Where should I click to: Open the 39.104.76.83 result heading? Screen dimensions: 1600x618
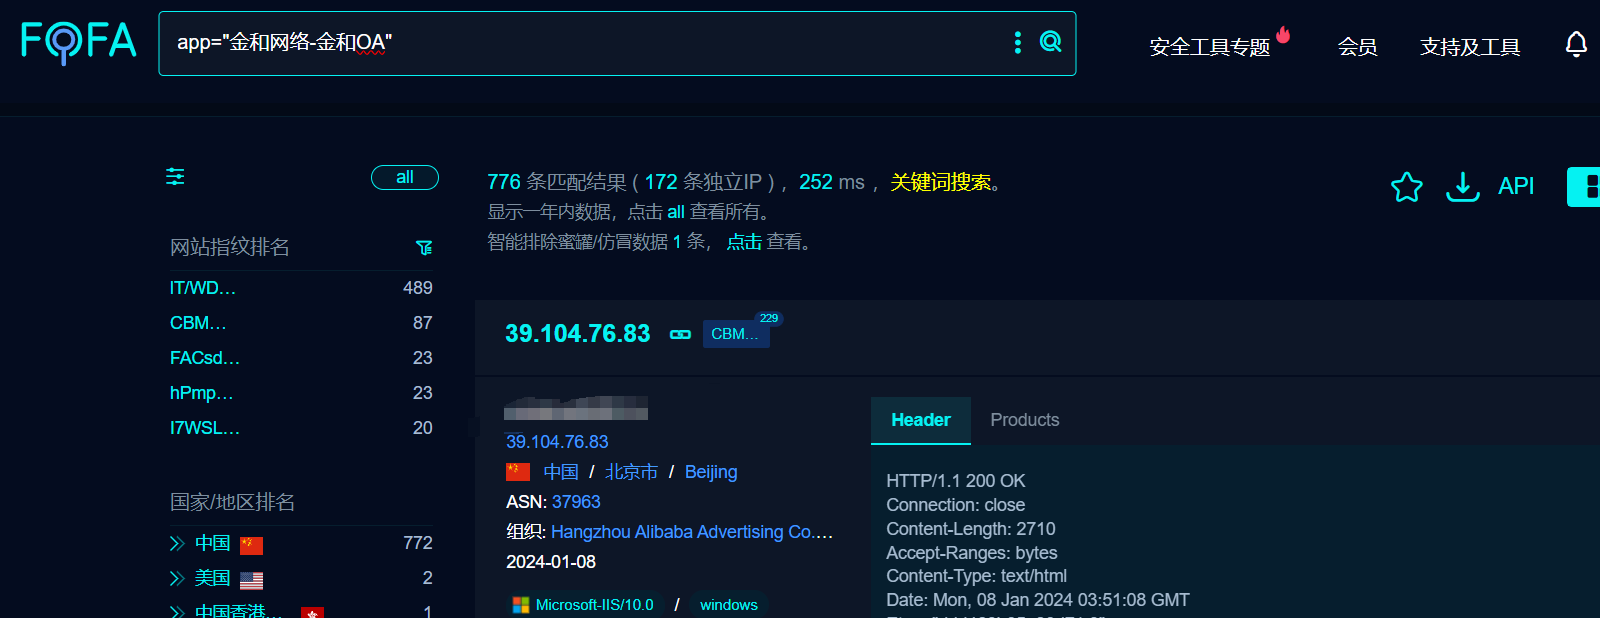tap(577, 334)
